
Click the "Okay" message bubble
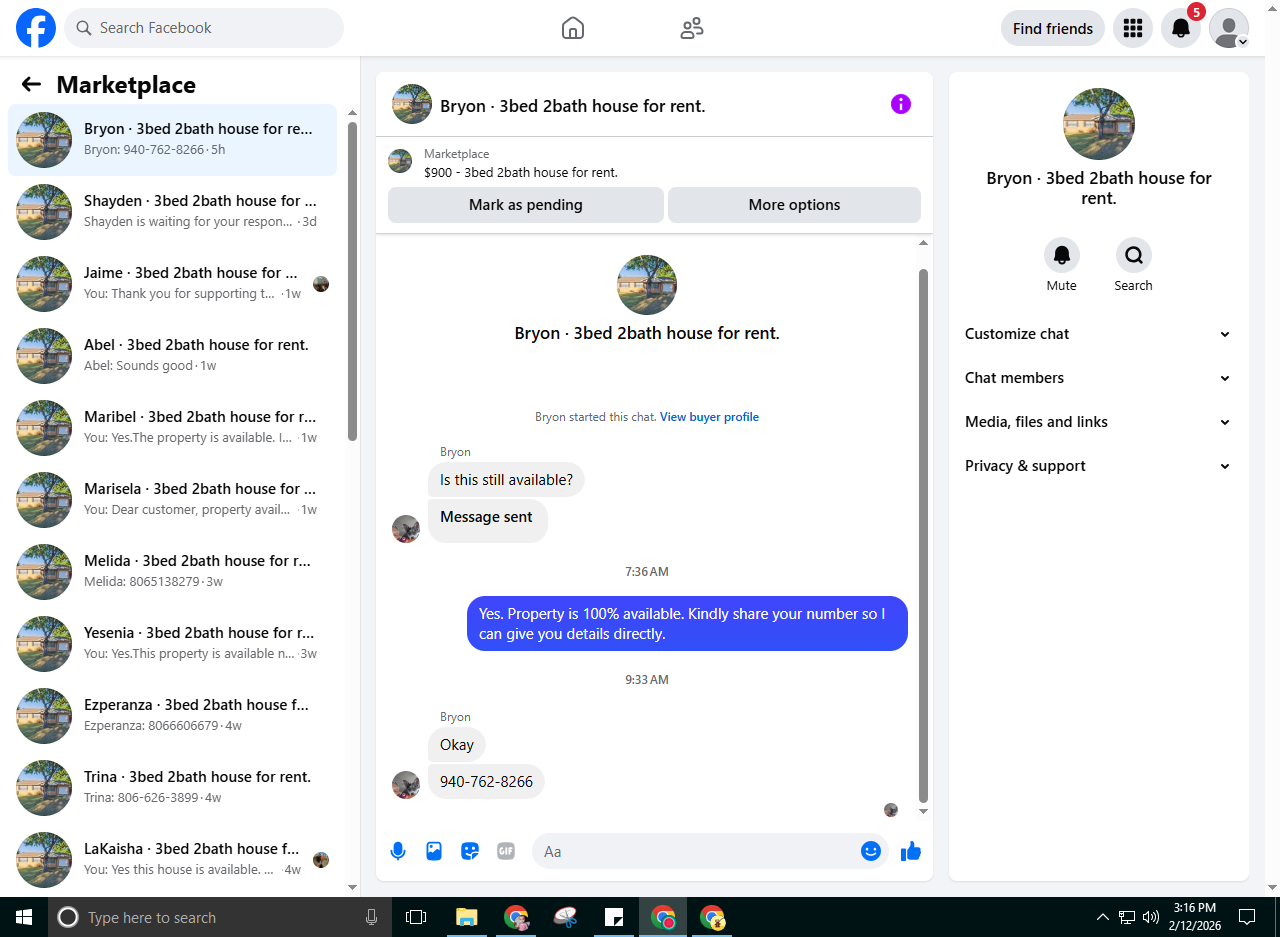457,745
